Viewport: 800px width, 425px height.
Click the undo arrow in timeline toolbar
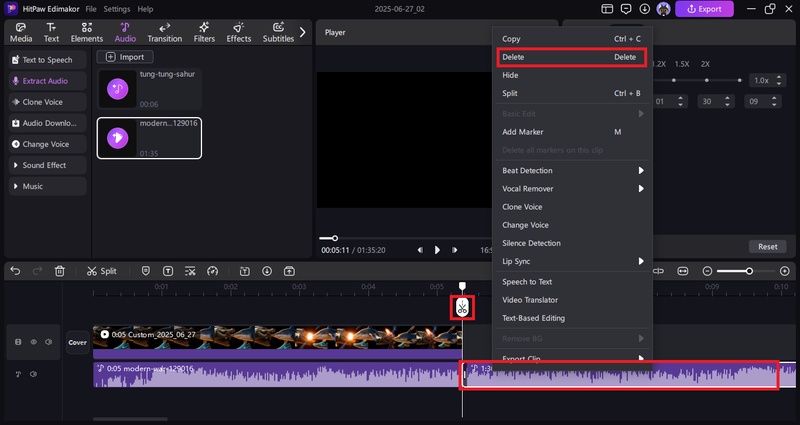[13, 271]
